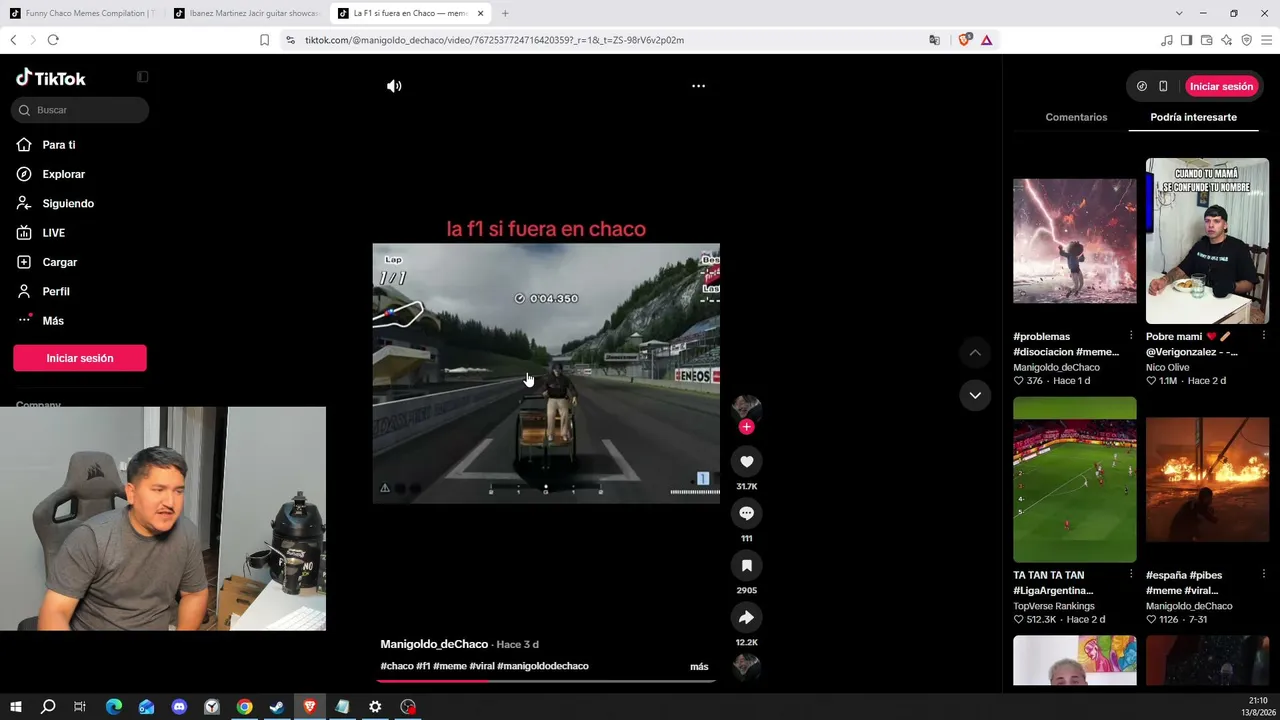The width and height of the screenshot is (1280, 720).
Task: Open the Brave Wallet icon
Action: point(1207,40)
